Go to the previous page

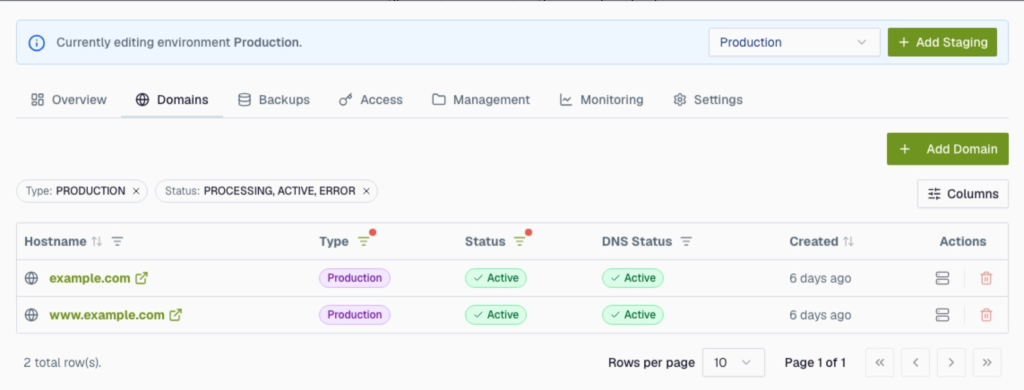tap(916, 363)
